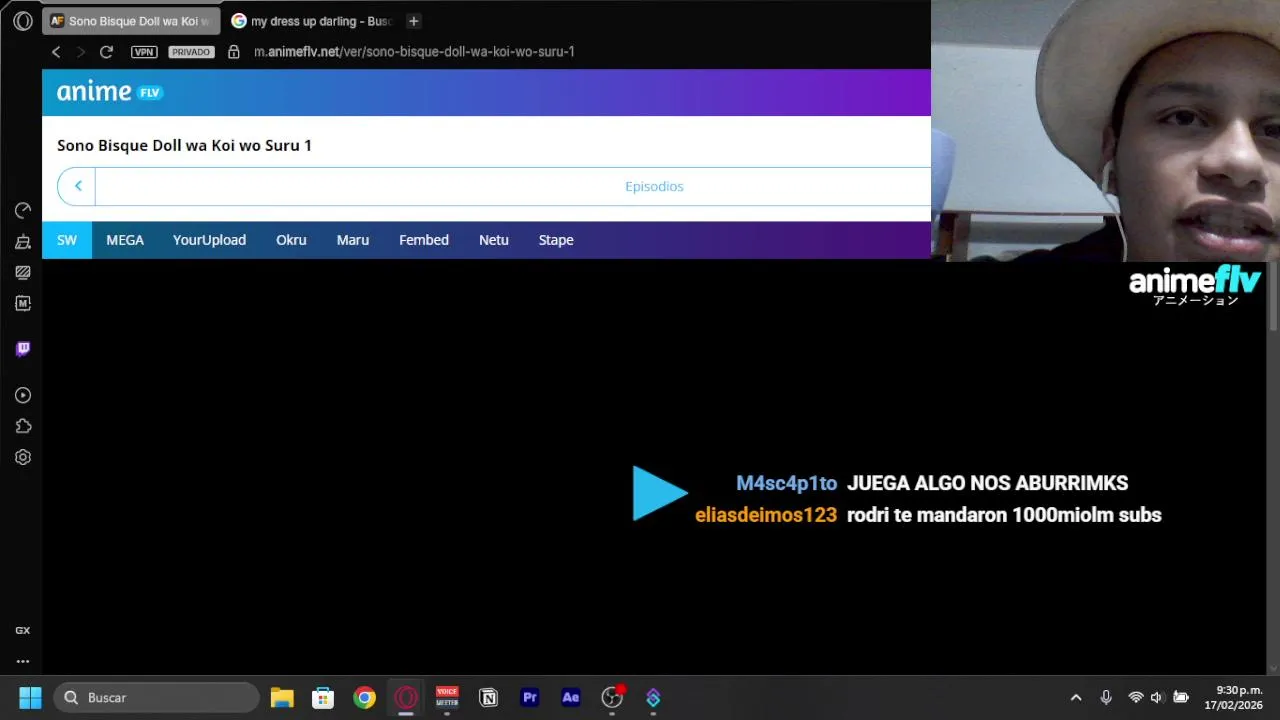Select the Maru video server tab
The width and height of the screenshot is (1280, 720).
click(353, 240)
